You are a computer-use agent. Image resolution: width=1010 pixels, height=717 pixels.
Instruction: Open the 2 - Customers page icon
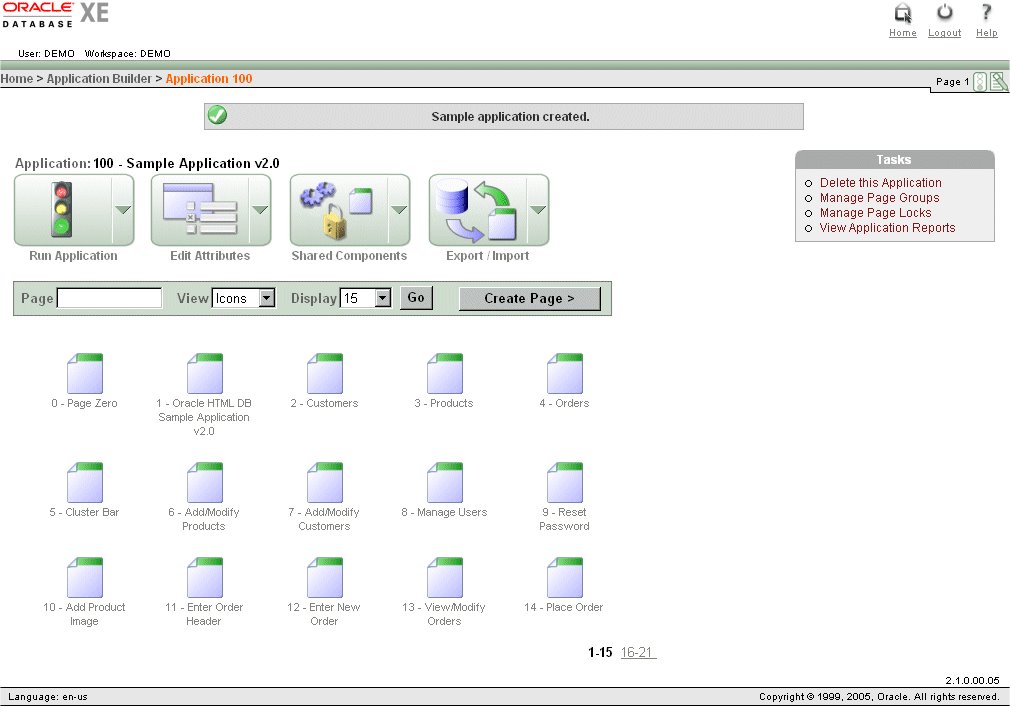click(325, 373)
